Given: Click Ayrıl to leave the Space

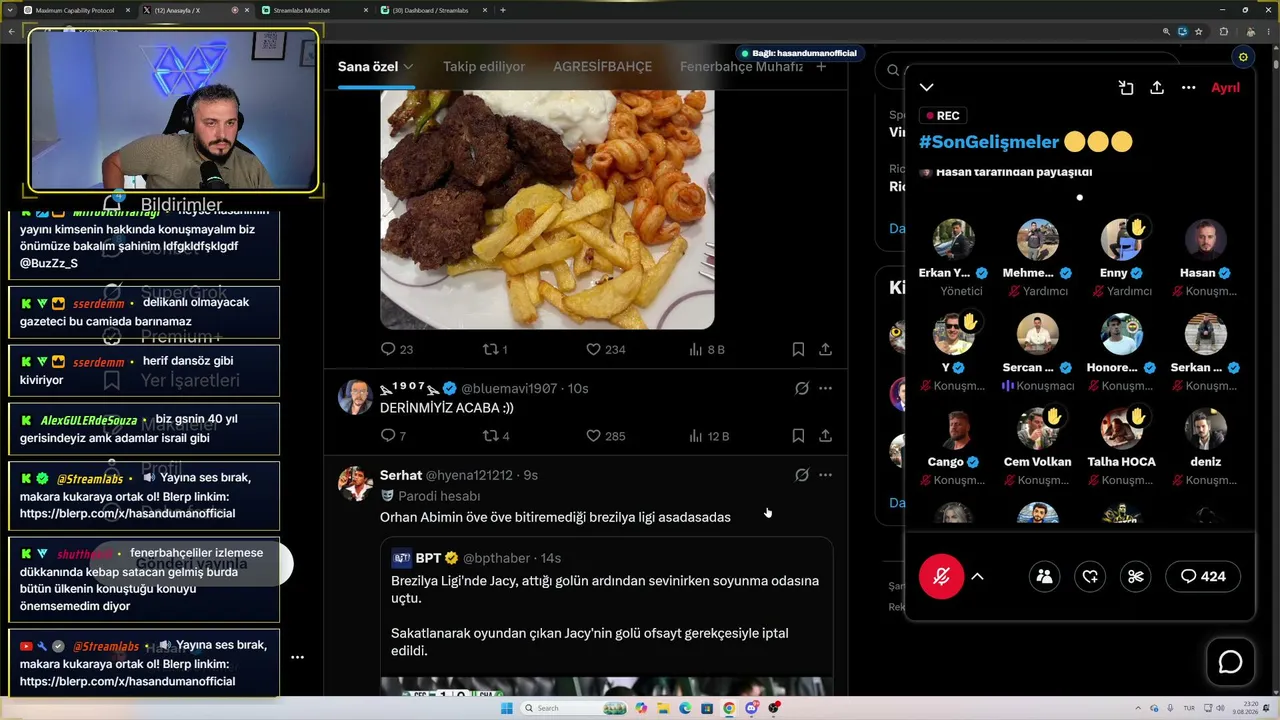Looking at the screenshot, I should click(x=1225, y=88).
